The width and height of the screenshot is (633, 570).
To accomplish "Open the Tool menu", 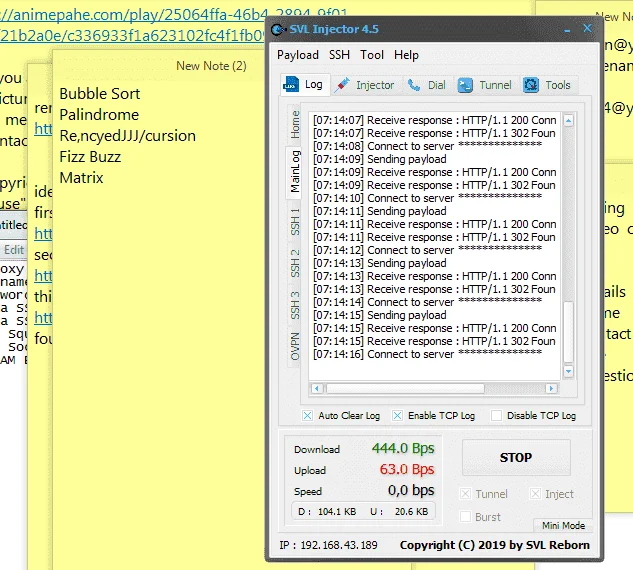I will 372,54.
